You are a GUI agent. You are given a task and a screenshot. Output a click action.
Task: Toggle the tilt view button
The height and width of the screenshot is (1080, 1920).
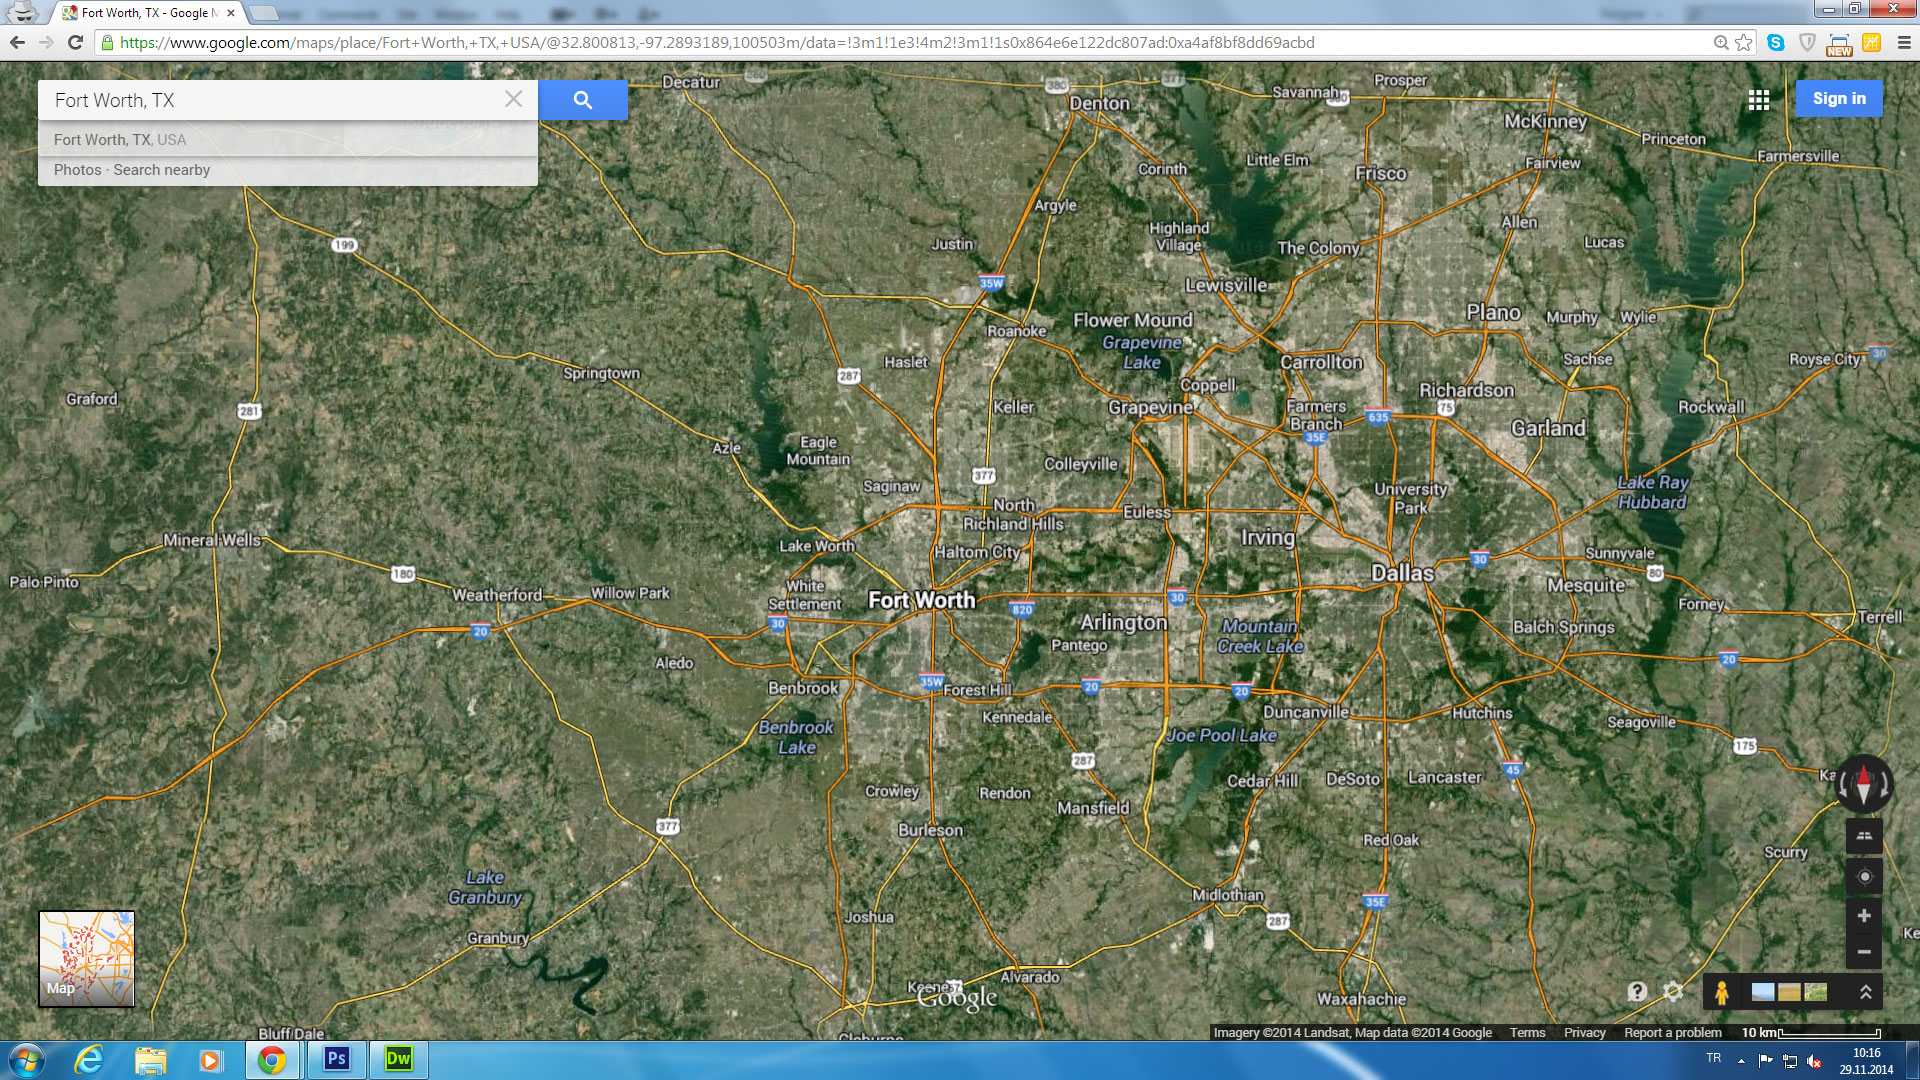1864,836
